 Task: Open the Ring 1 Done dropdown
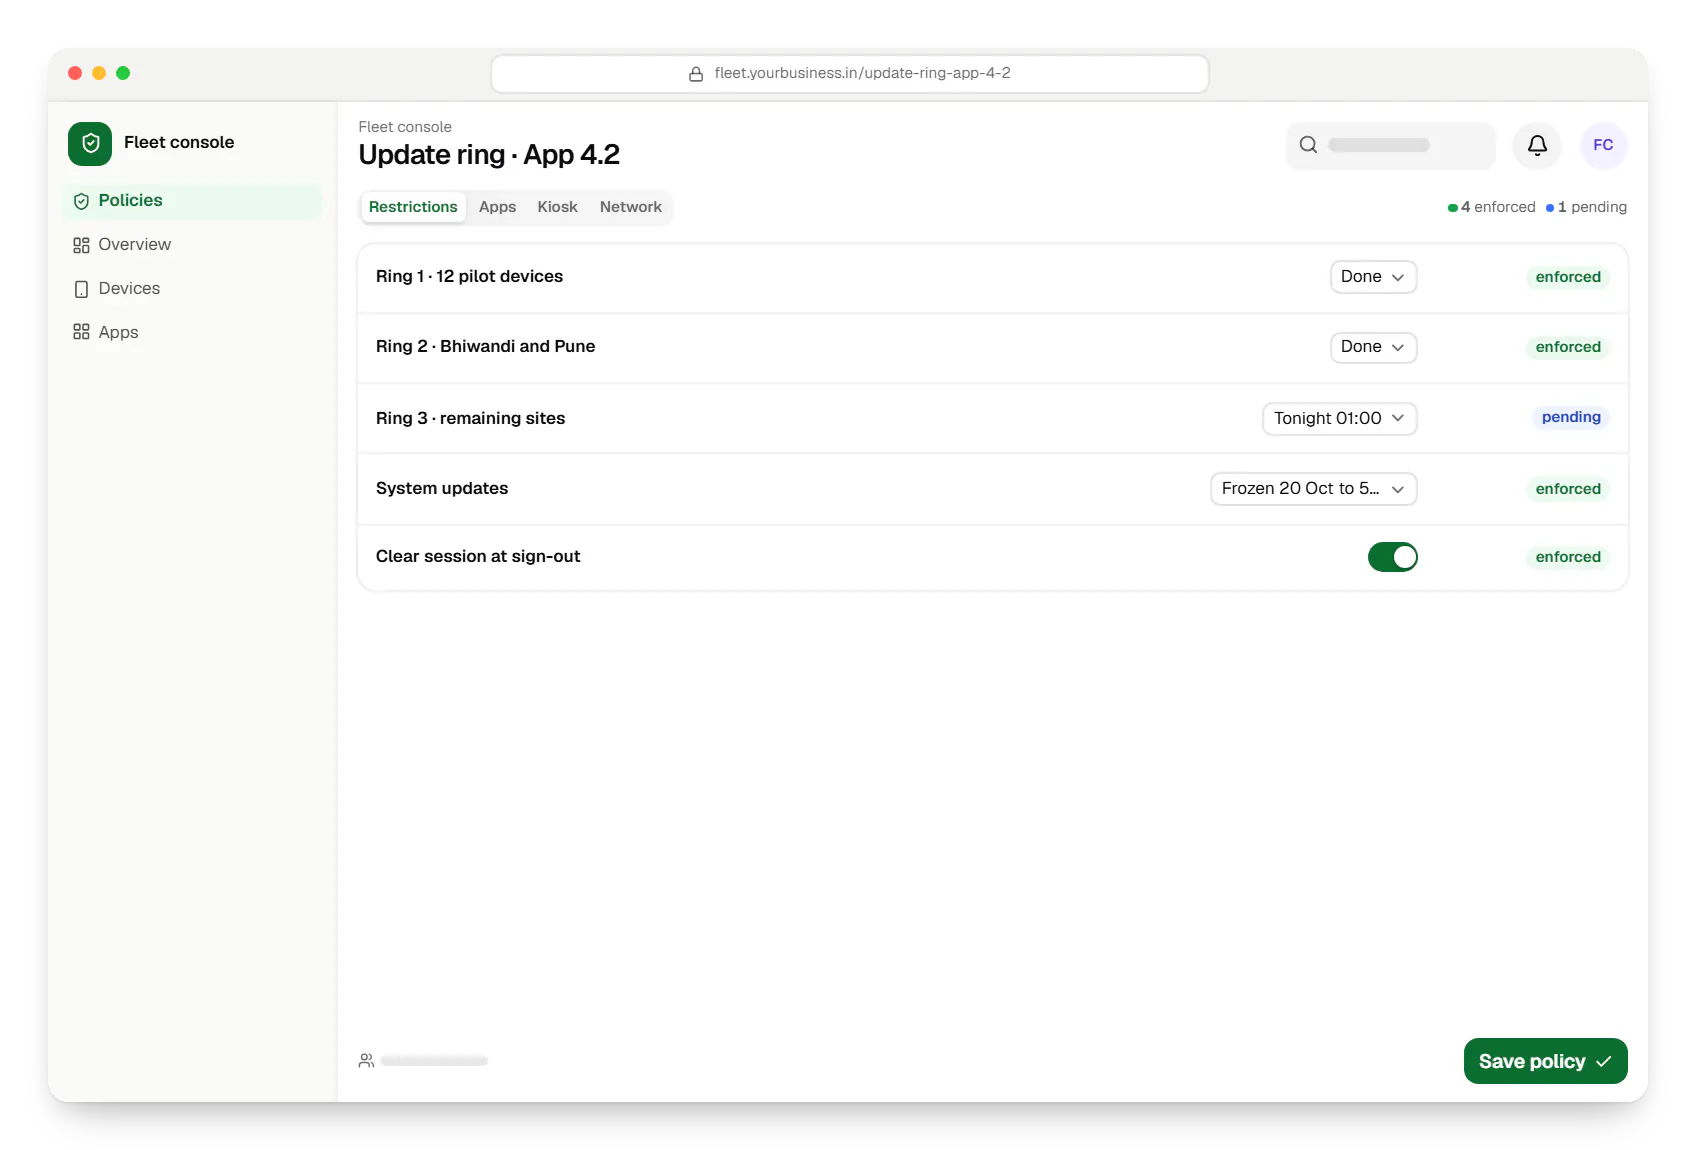click(1373, 277)
